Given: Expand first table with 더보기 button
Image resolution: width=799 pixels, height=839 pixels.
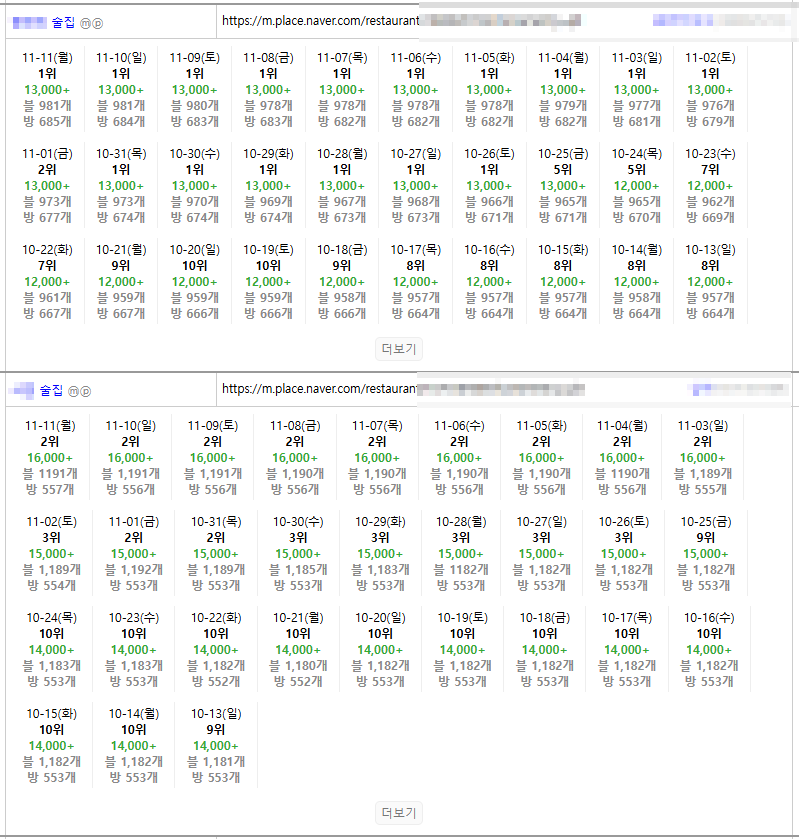Looking at the screenshot, I should [x=399, y=349].
